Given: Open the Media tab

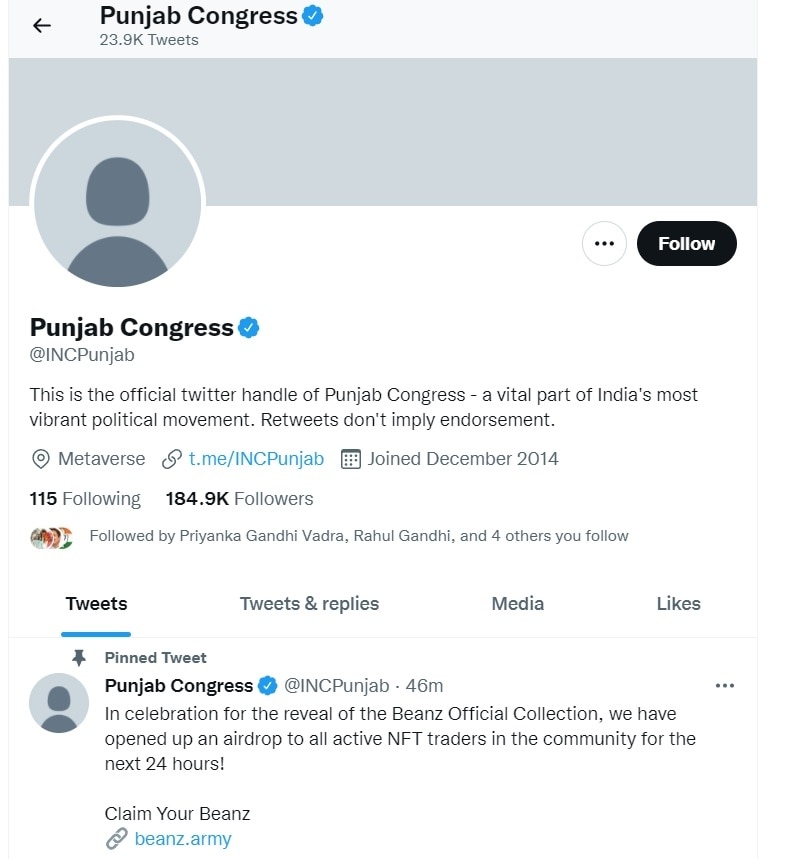Looking at the screenshot, I should tap(517, 603).
